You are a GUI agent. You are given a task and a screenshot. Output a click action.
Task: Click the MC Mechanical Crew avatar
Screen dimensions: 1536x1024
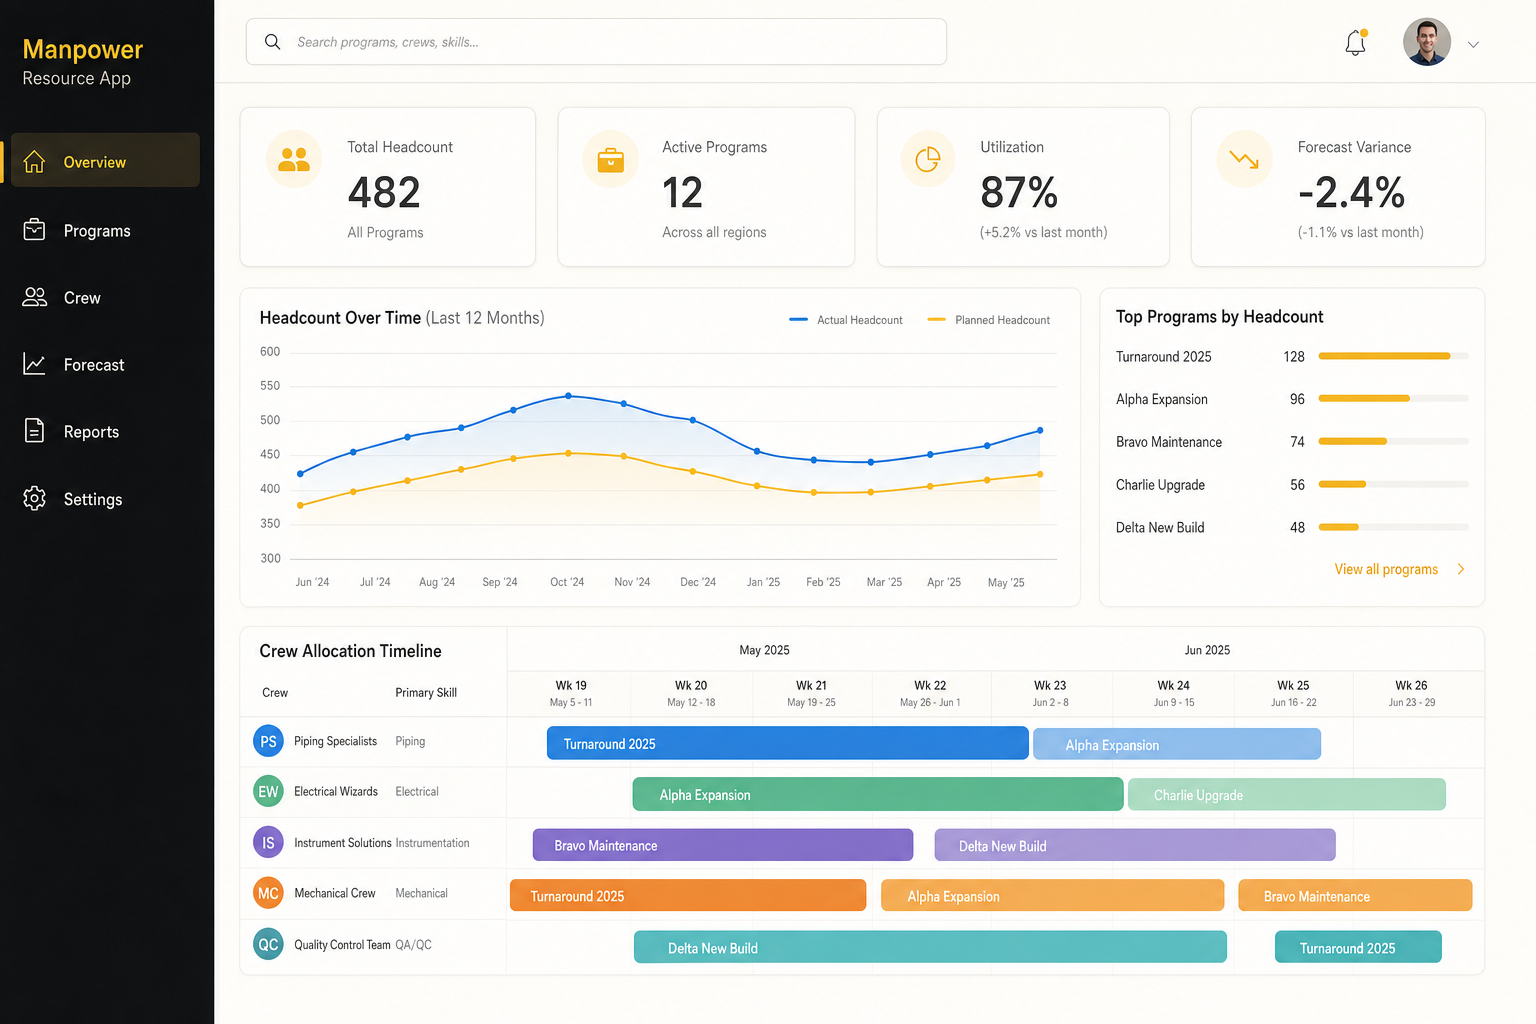(268, 893)
